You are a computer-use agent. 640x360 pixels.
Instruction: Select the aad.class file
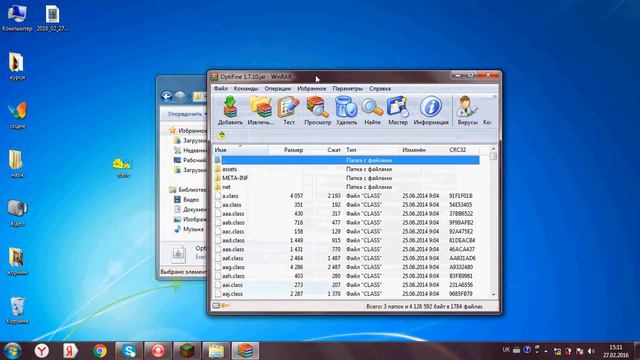(x=346, y=240)
